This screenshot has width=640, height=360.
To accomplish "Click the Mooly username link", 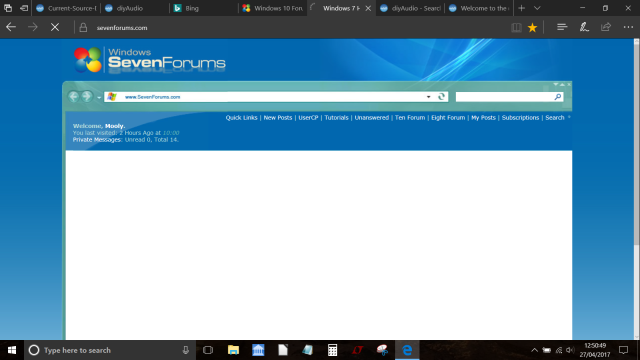I will (x=114, y=126).
